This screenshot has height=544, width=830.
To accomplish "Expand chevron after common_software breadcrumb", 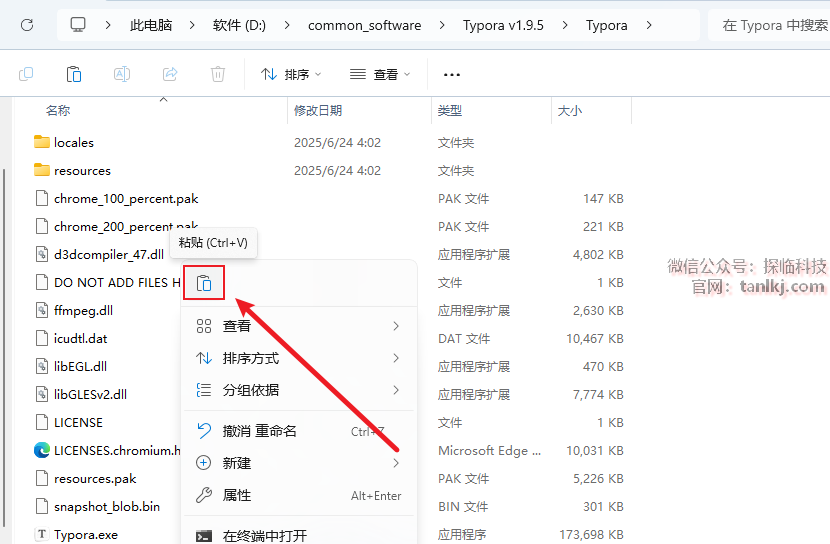I will pos(442,25).
